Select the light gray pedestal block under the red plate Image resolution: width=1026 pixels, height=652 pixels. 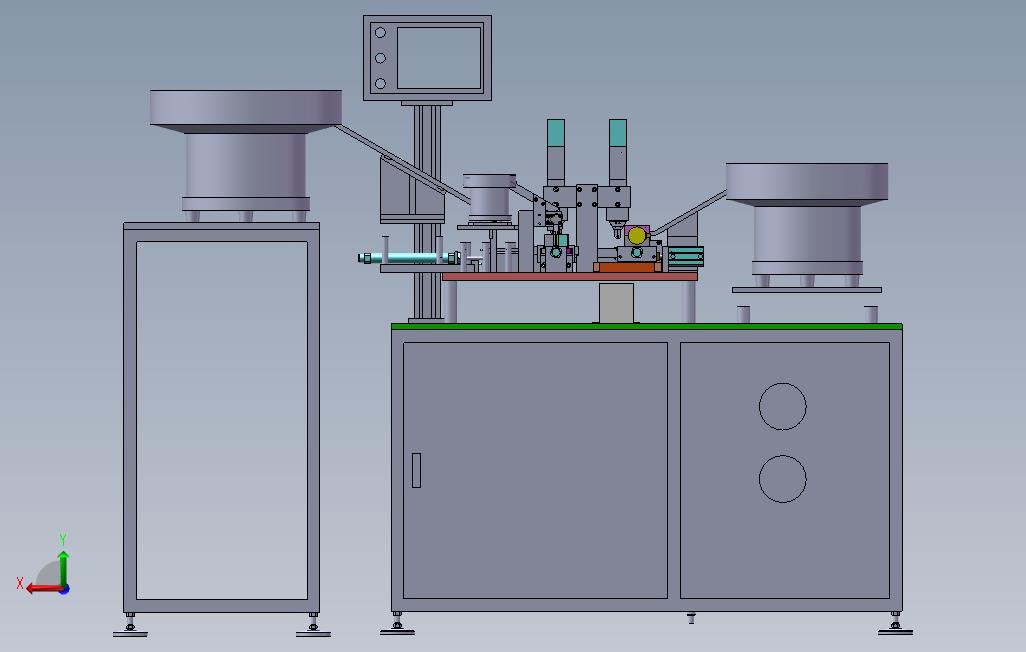pyautogui.click(x=616, y=303)
